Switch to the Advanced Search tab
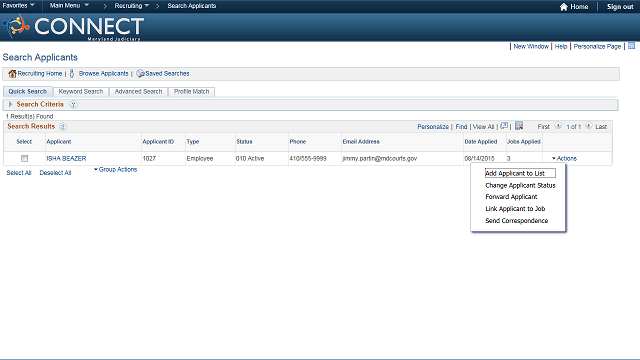The height and width of the screenshot is (360, 640). point(138,91)
